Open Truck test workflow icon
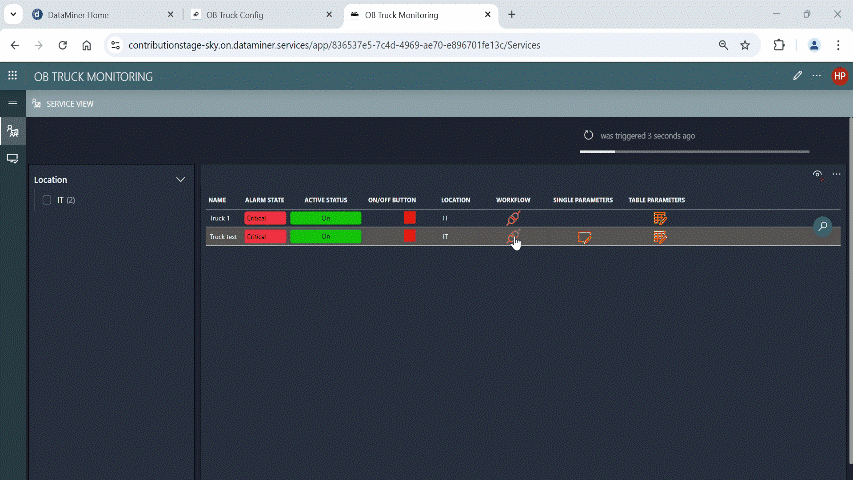This screenshot has width=853, height=480. (x=513, y=237)
